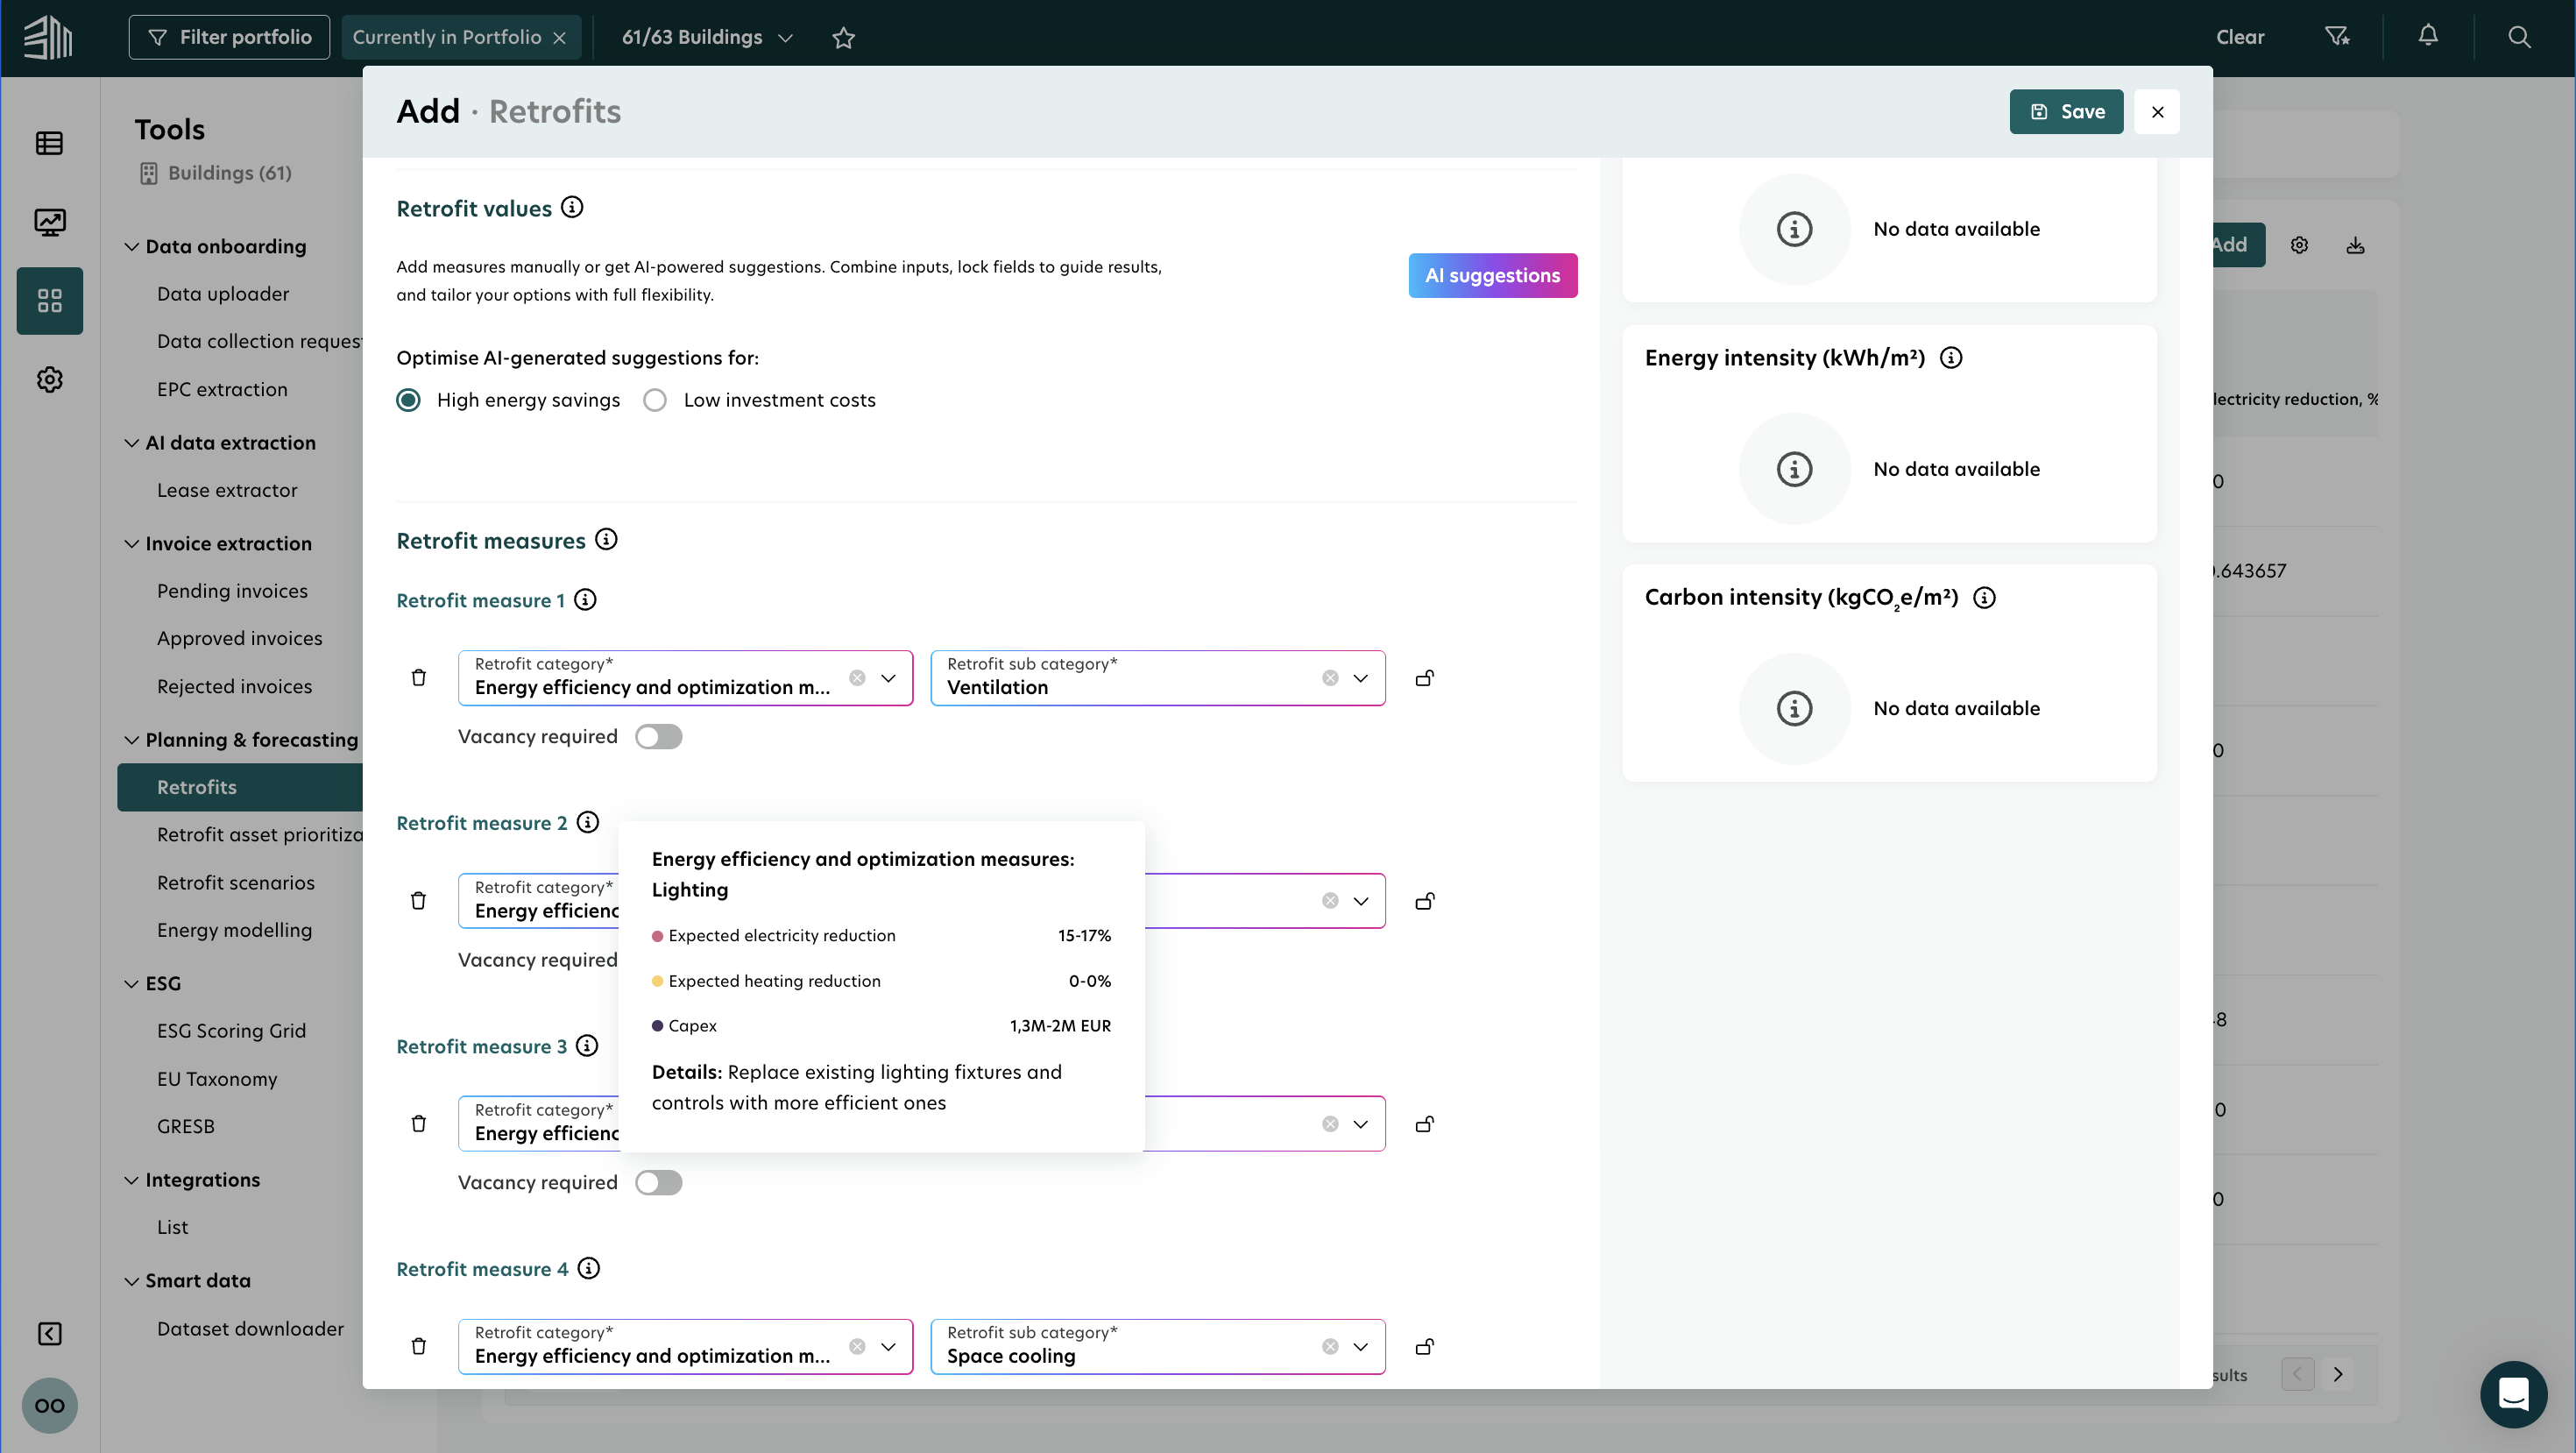The height and width of the screenshot is (1453, 2576).
Task: Toggle Vacancy required for measure 1
Action: [658, 737]
